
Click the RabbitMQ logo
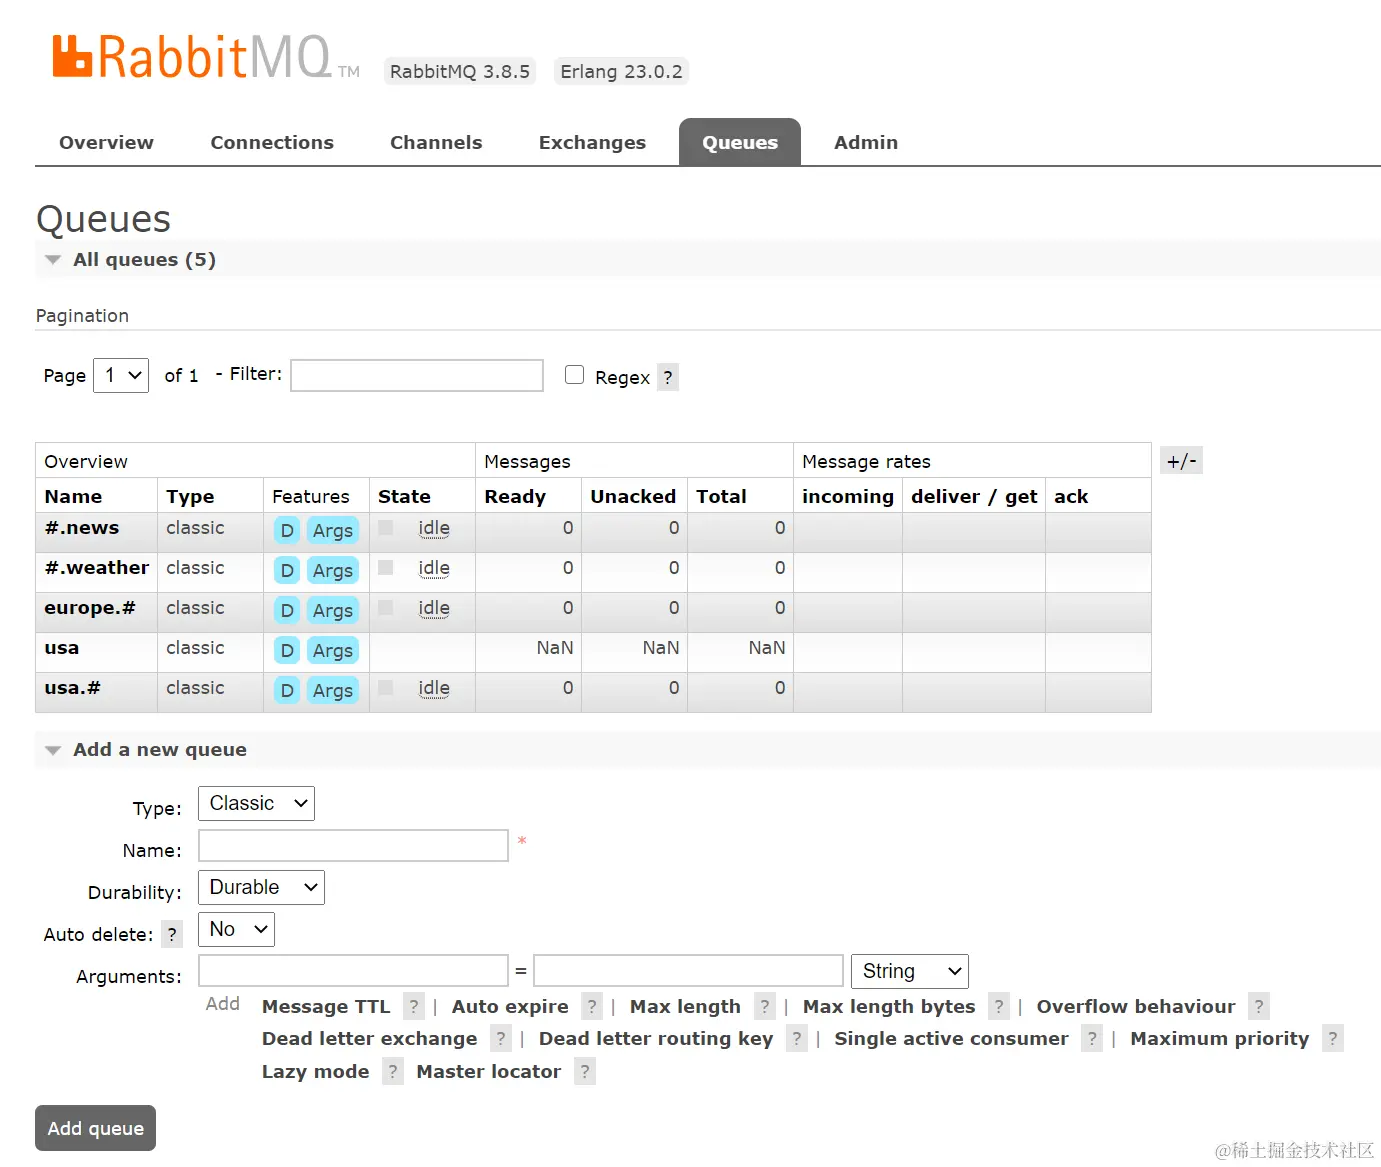tap(205, 57)
